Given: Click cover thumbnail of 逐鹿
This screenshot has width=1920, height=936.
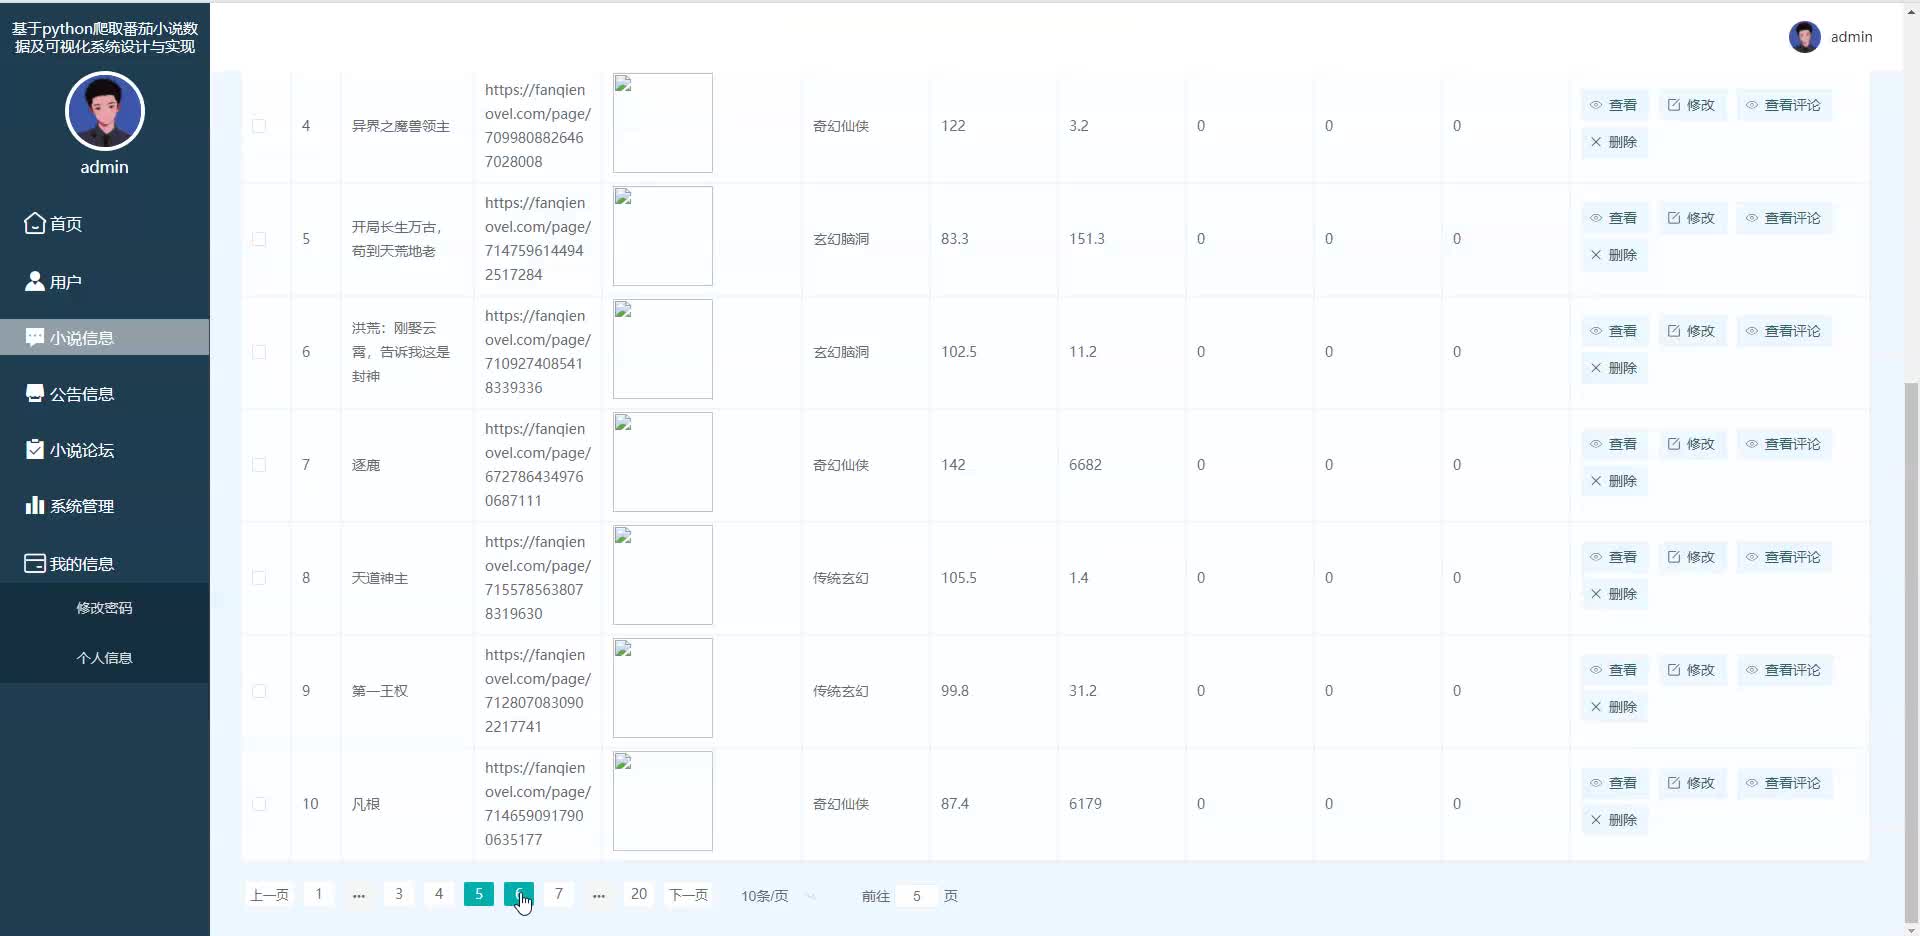Looking at the screenshot, I should tap(663, 462).
